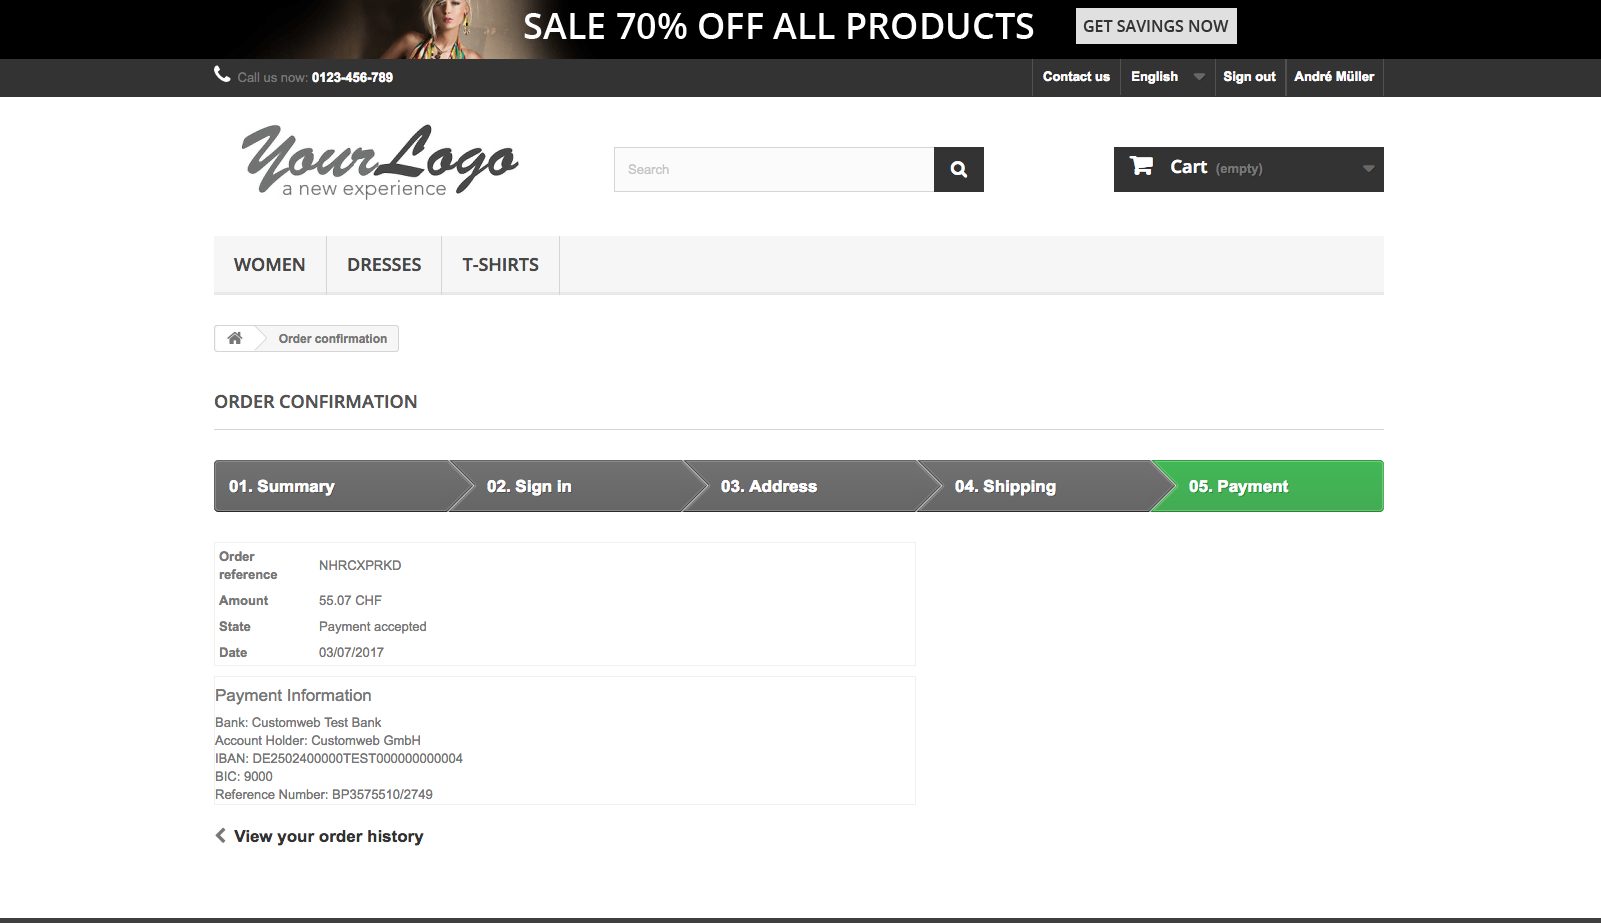
Task: Open the Women category menu
Action: tap(269, 265)
